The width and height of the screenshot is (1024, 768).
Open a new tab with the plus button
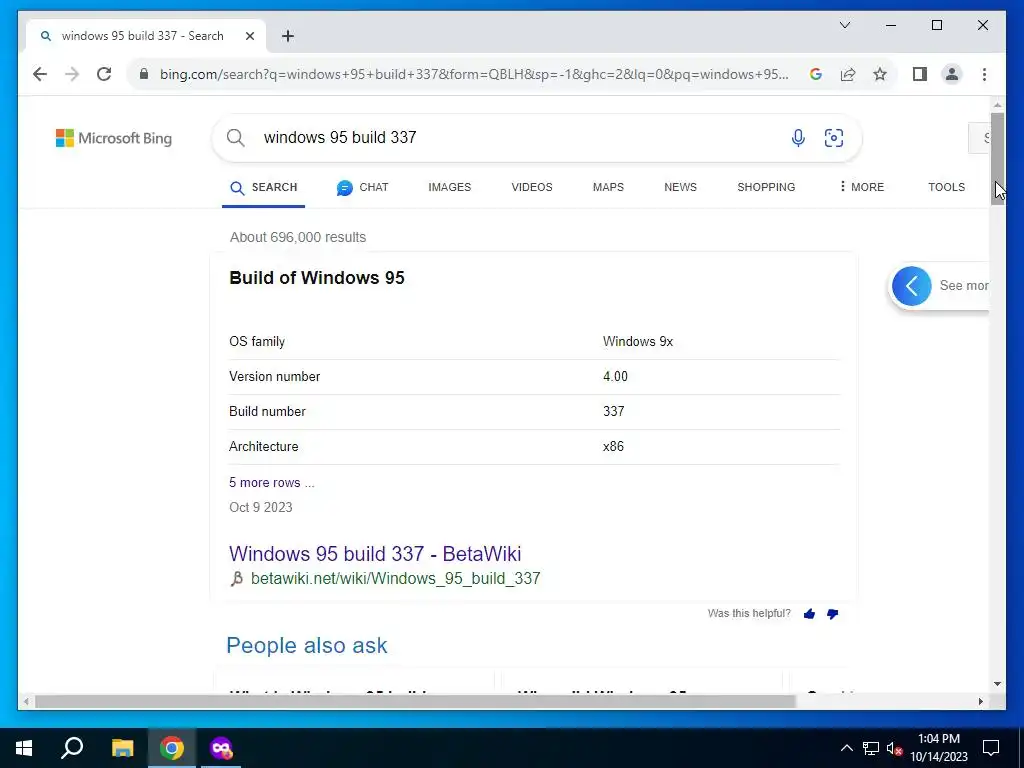click(x=288, y=36)
